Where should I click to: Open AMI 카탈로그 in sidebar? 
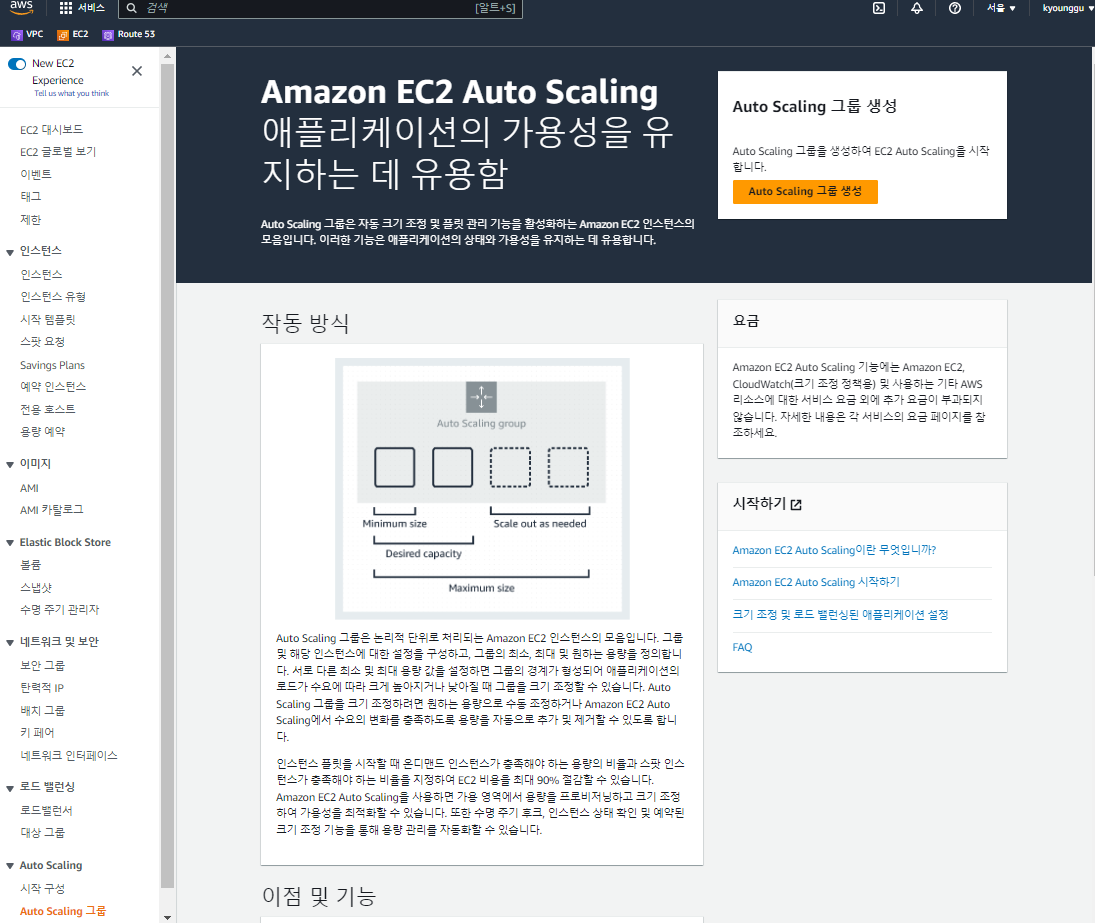pyautogui.click(x=52, y=510)
